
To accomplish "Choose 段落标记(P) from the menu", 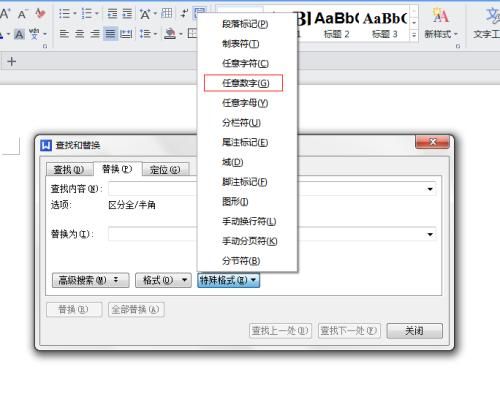I will 245,24.
